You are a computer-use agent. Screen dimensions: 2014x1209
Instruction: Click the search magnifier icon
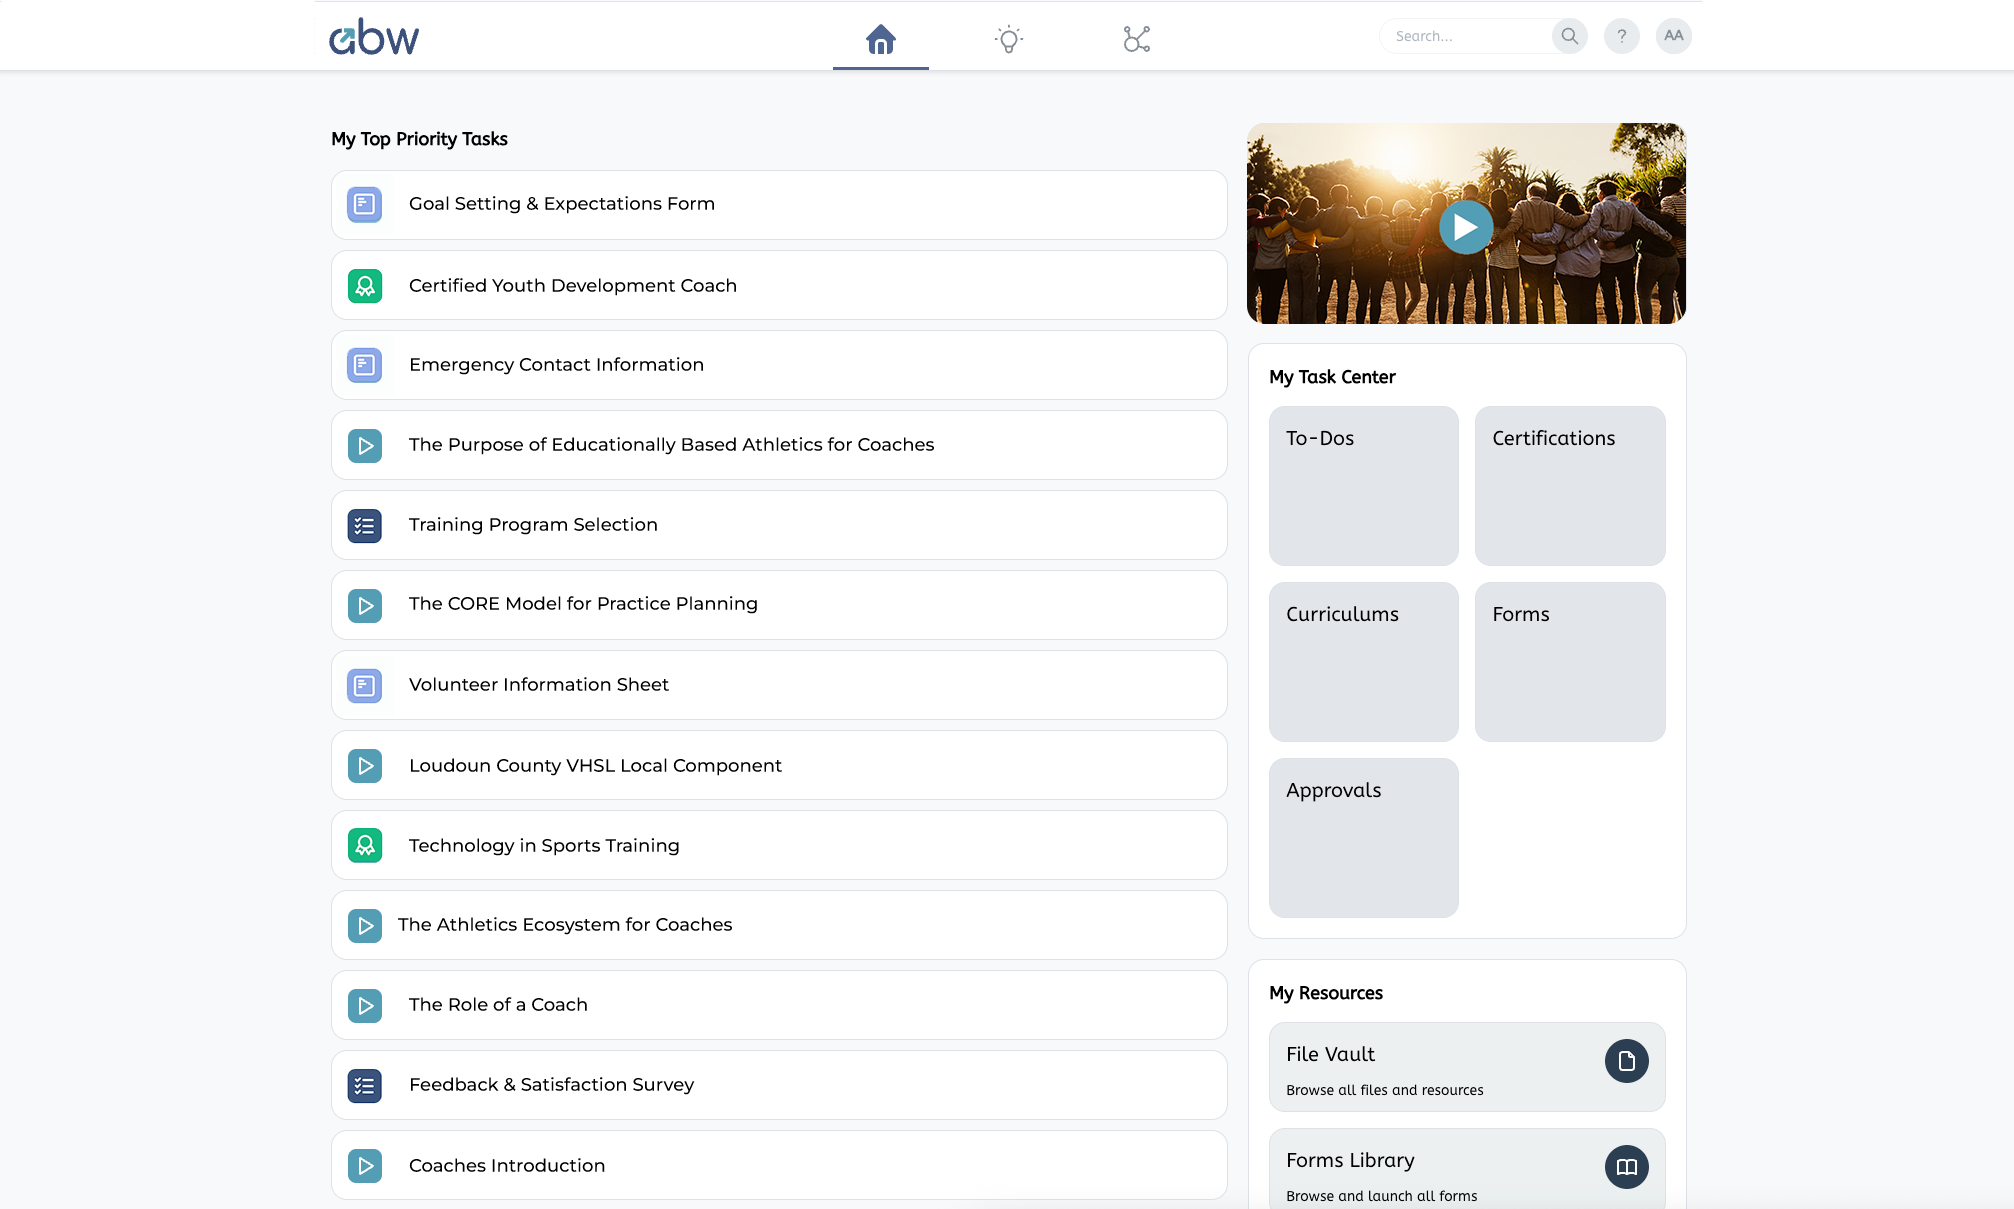click(1569, 35)
